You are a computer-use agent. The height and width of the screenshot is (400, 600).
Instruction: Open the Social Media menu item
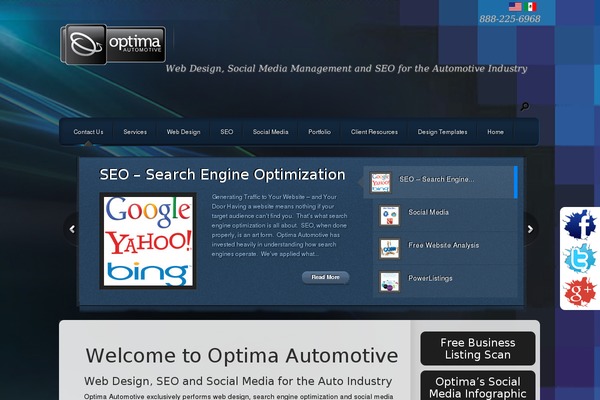point(271,132)
